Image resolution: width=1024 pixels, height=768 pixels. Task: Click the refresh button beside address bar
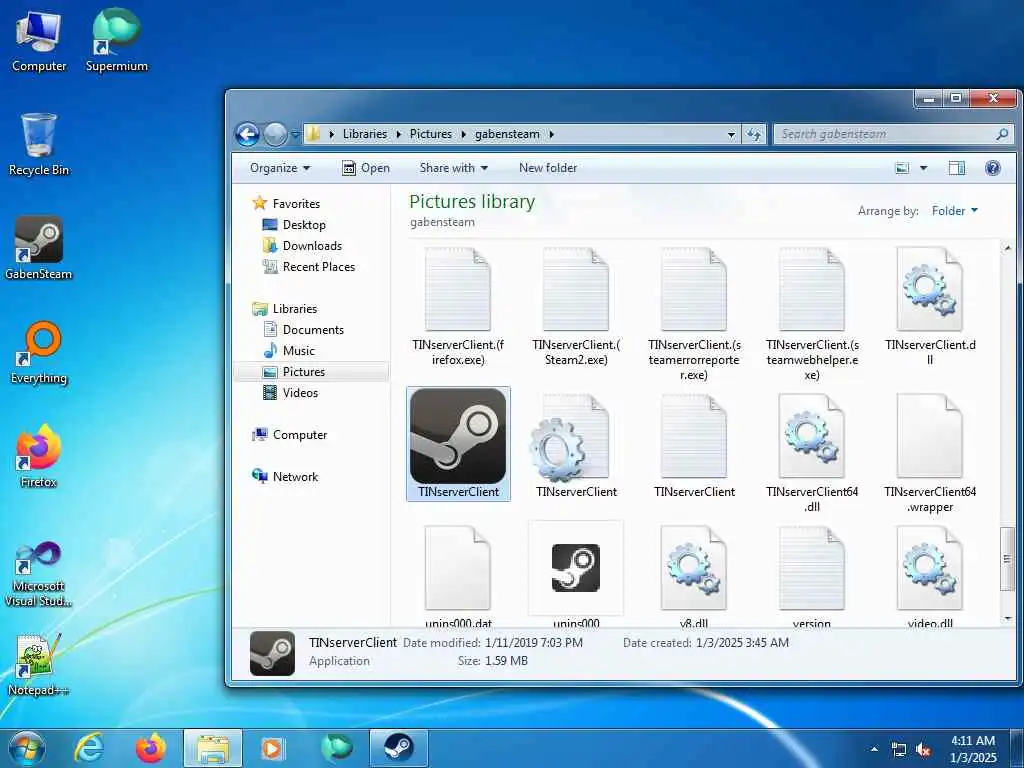coord(754,134)
